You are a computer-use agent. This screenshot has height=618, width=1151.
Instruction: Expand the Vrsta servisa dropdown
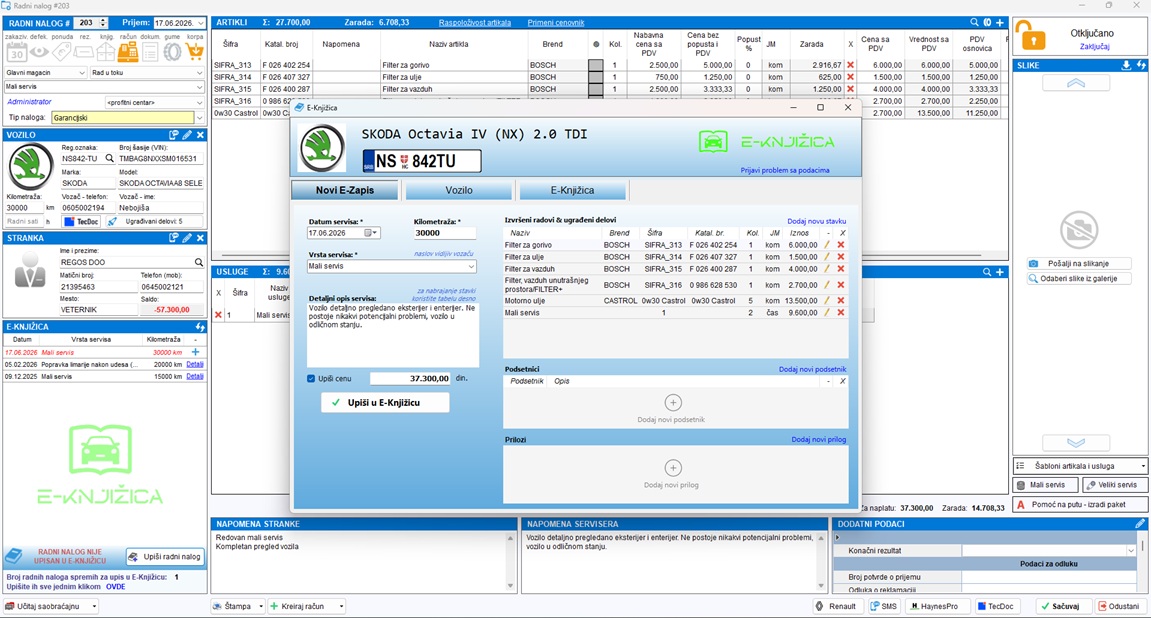[x=471, y=266]
